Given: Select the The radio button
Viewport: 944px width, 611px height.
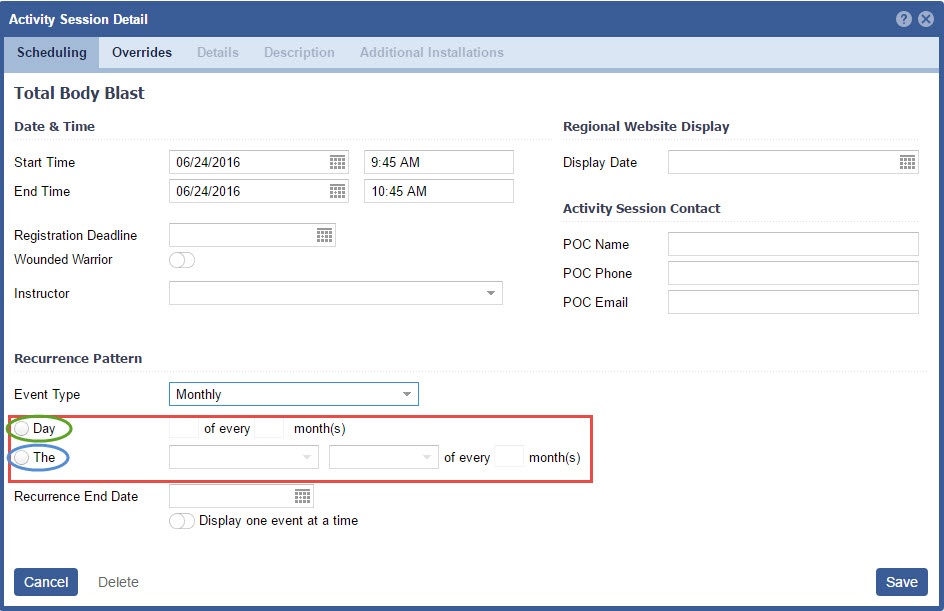Looking at the screenshot, I should [22, 458].
